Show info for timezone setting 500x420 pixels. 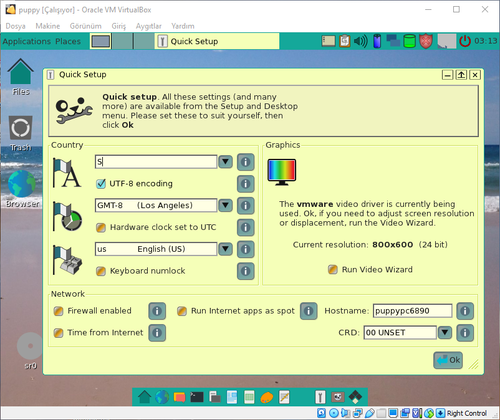[x=246, y=205]
